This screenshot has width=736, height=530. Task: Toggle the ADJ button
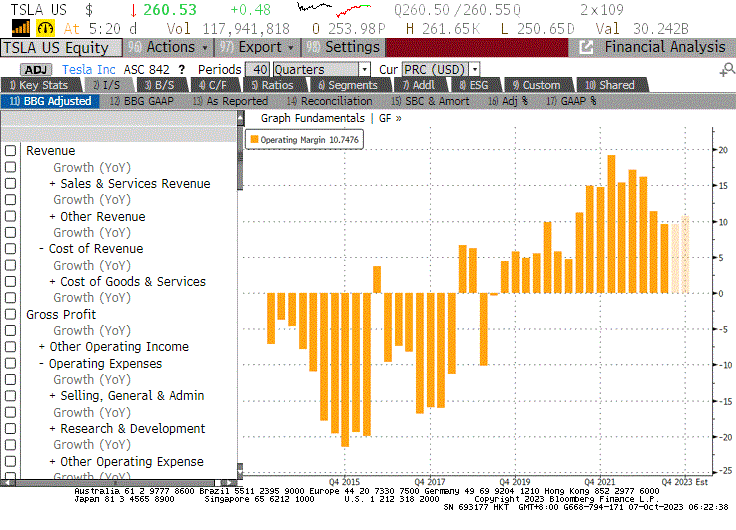pos(36,70)
